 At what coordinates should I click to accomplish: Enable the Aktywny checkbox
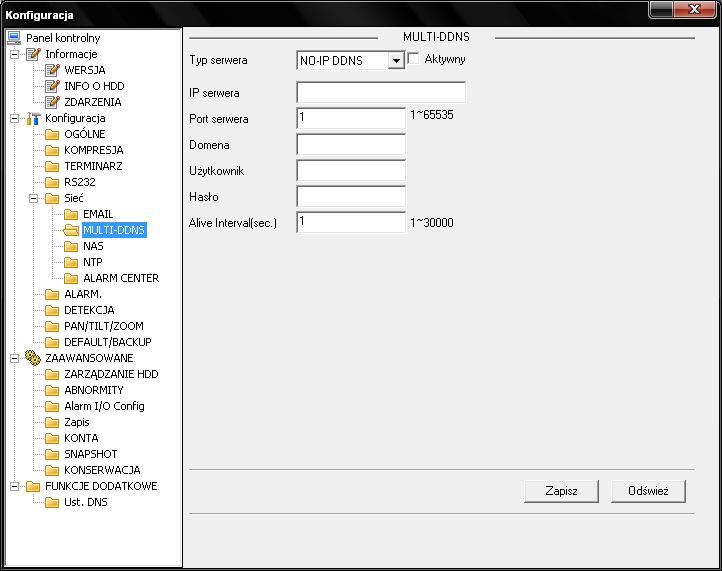coord(414,60)
